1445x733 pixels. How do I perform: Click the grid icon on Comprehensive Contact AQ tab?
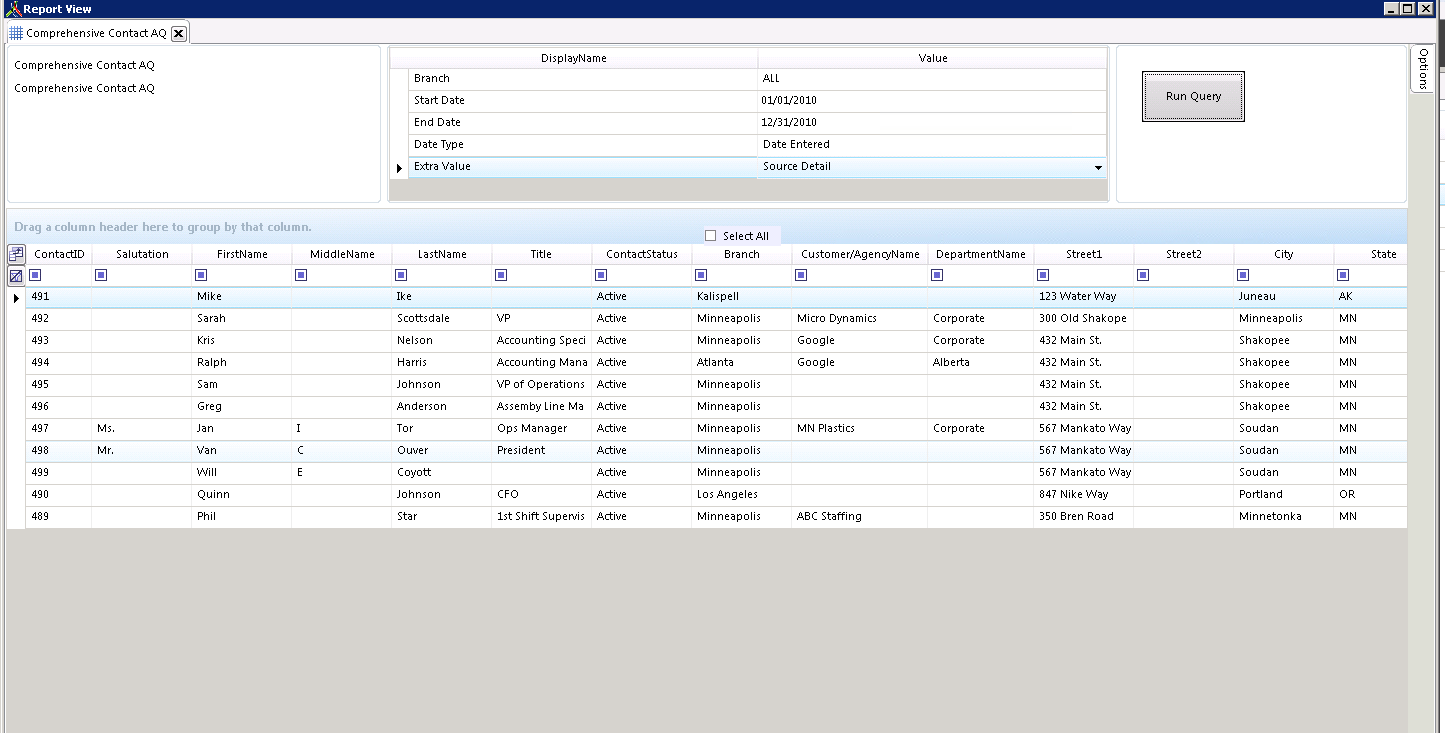pos(16,33)
